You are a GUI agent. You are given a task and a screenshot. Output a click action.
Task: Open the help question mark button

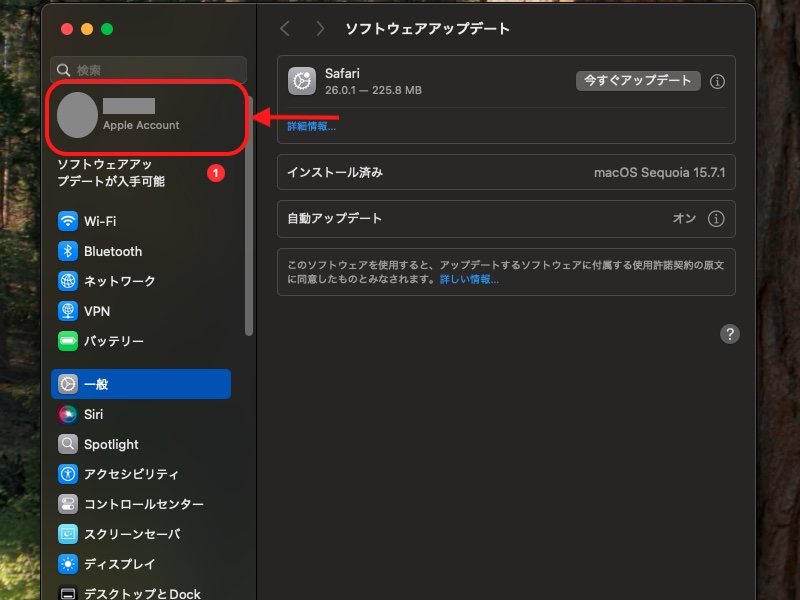coord(730,333)
